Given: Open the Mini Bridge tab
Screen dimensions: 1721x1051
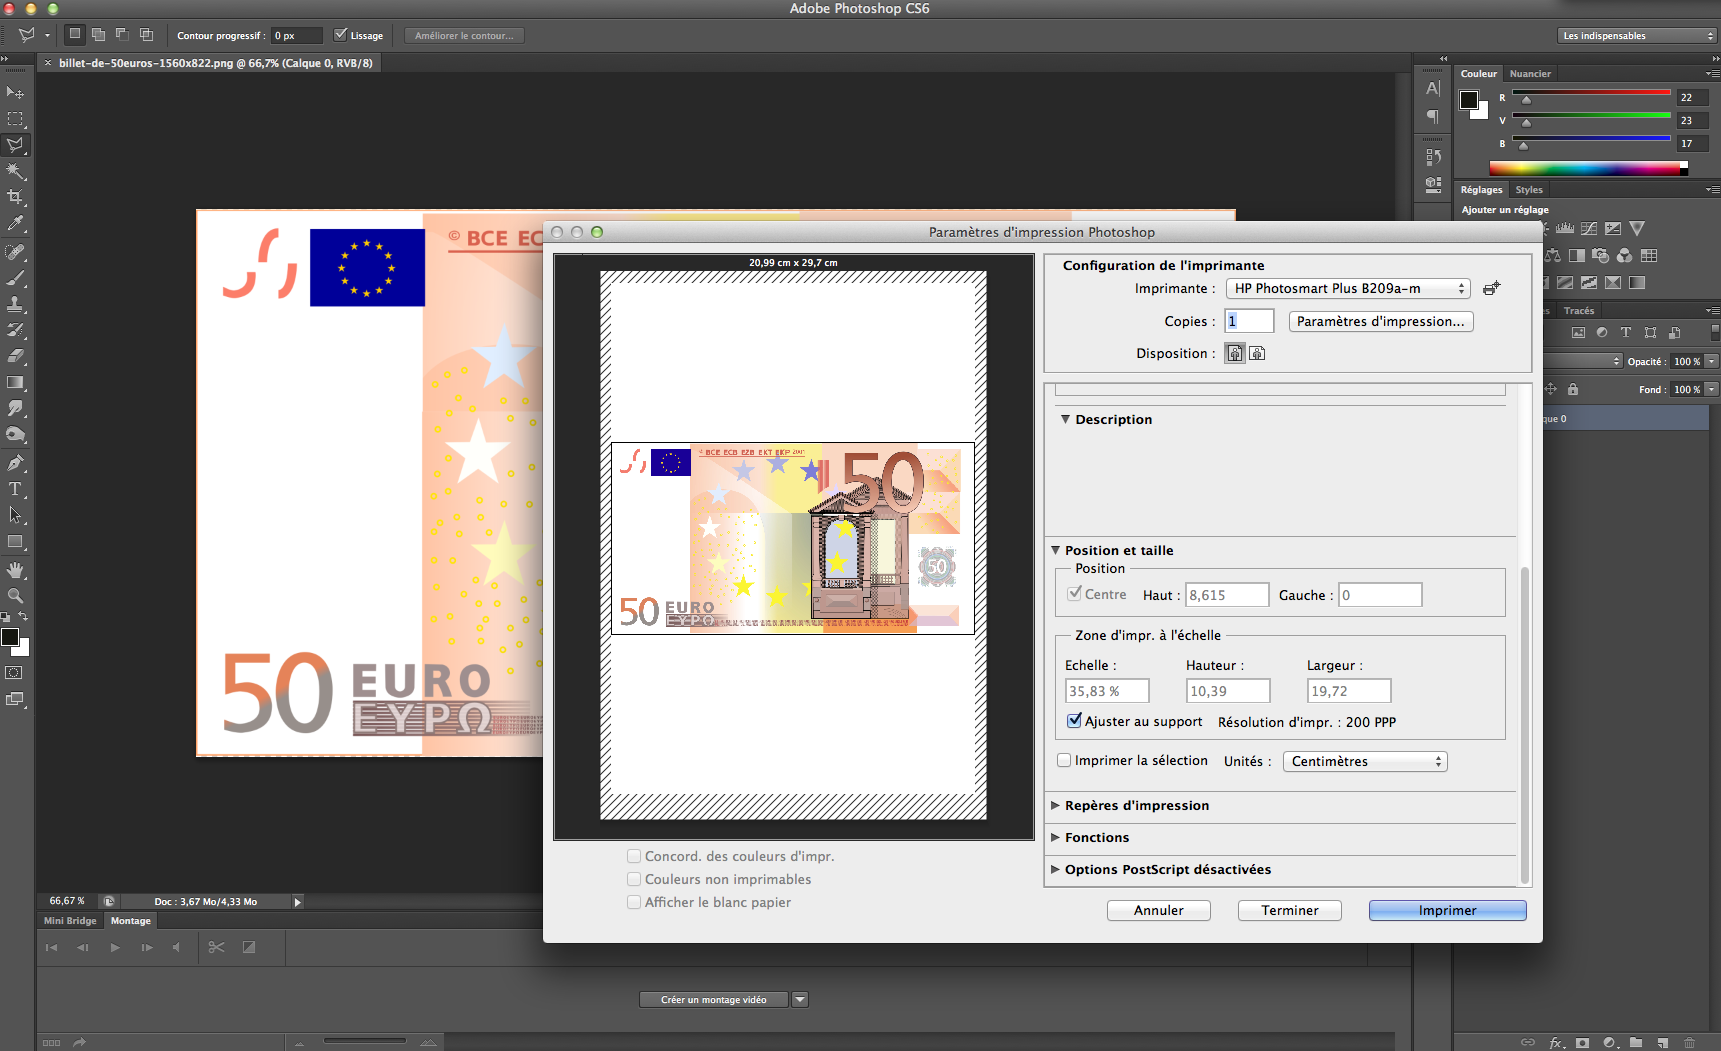Looking at the screenshot, I should [x=70, y=920].
